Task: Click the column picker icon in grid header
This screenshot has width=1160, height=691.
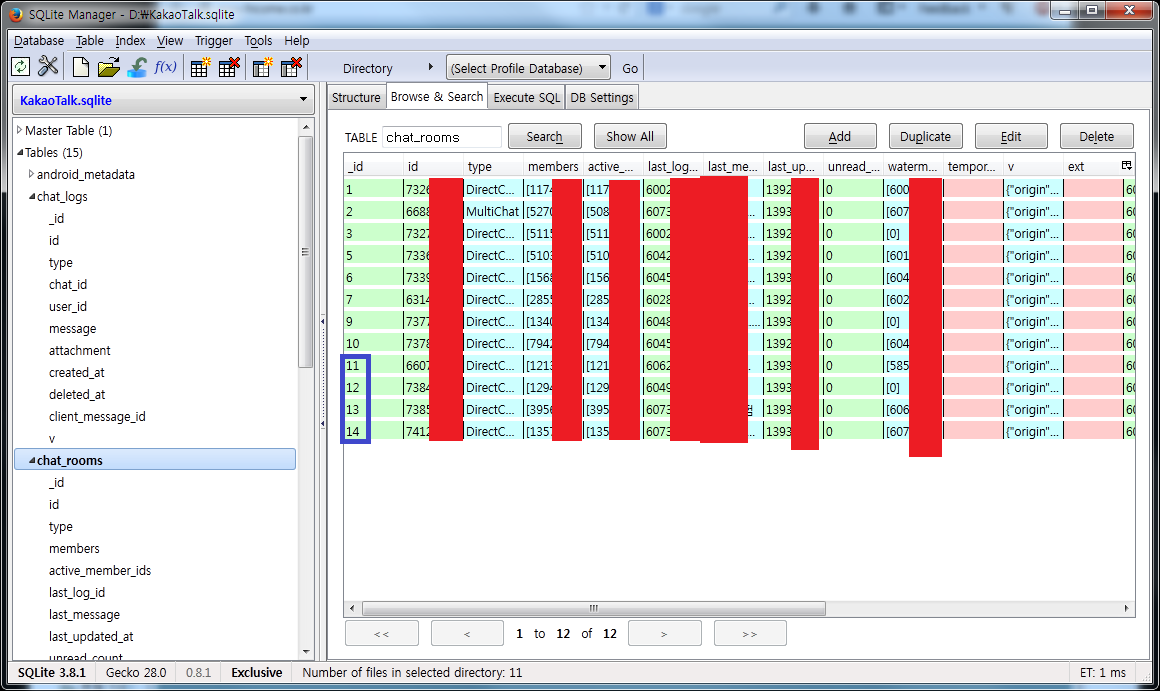Action: pos(1127,166)
